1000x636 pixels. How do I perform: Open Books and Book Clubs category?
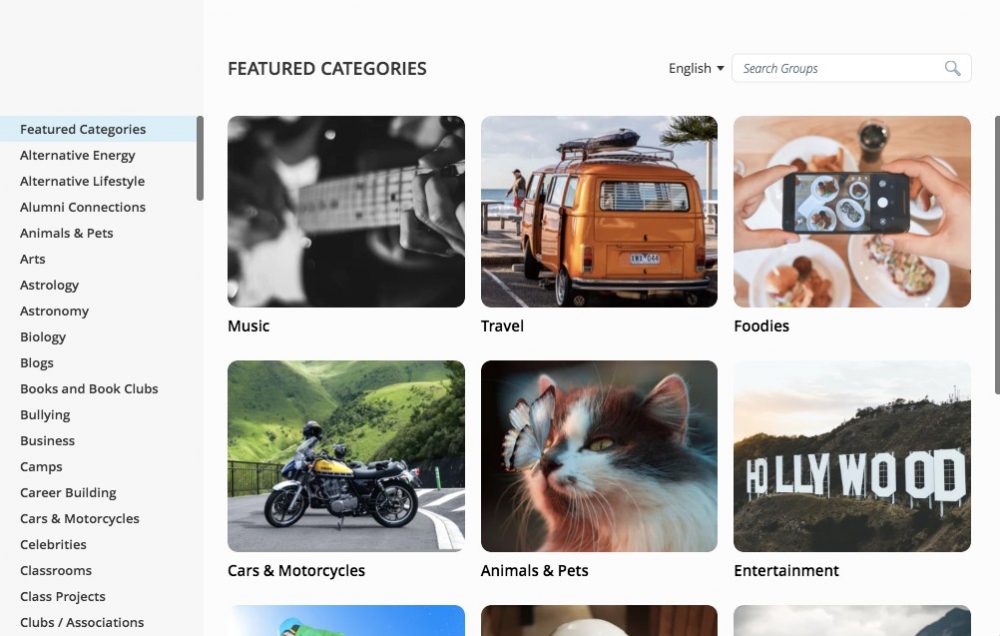[89, 389]
